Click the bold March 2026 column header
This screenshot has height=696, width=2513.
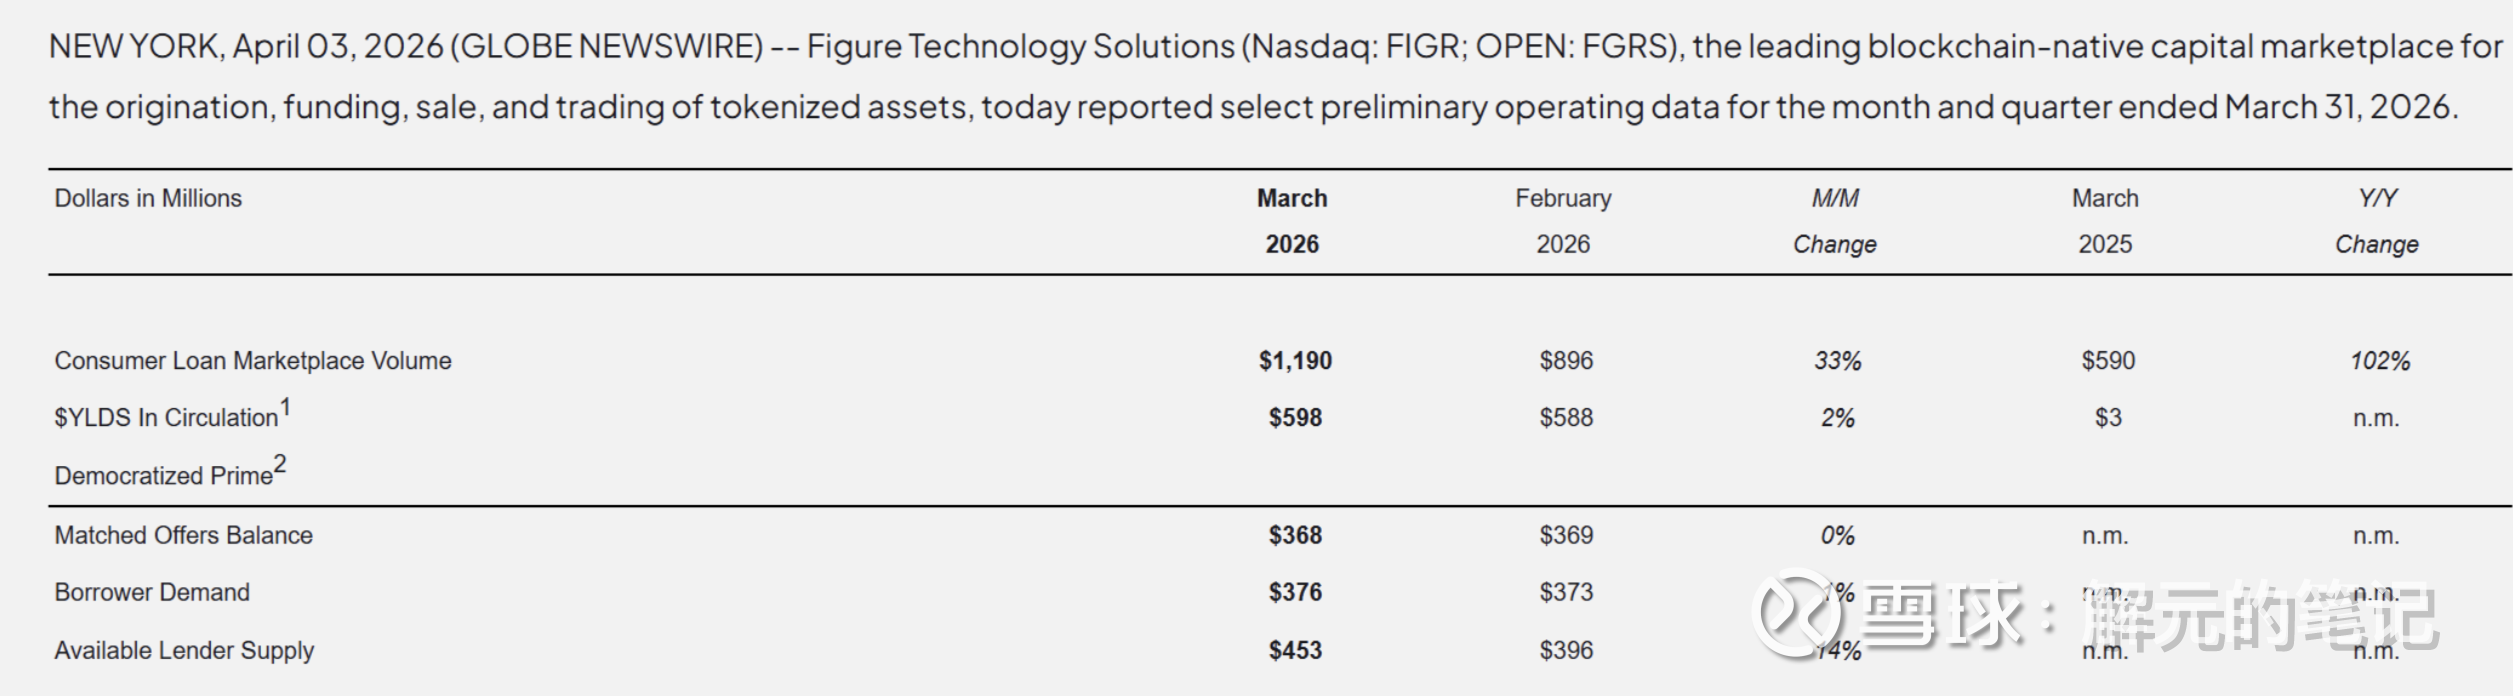point(1292,221)
